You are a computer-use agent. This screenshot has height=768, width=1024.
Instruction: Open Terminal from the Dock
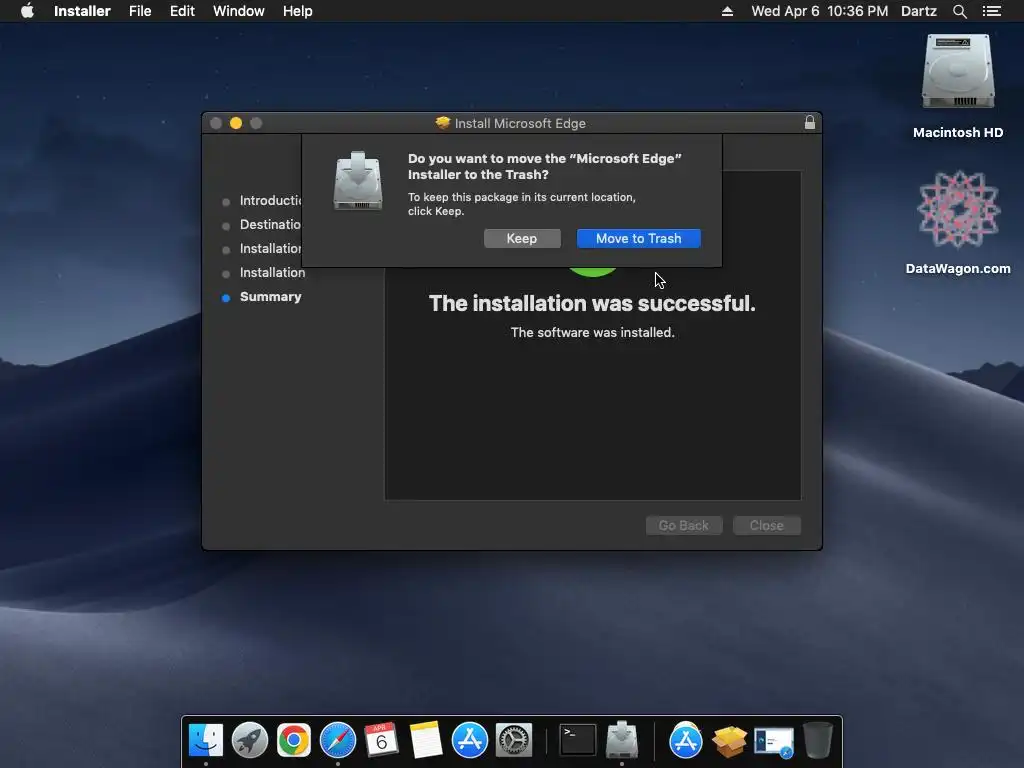578,740
